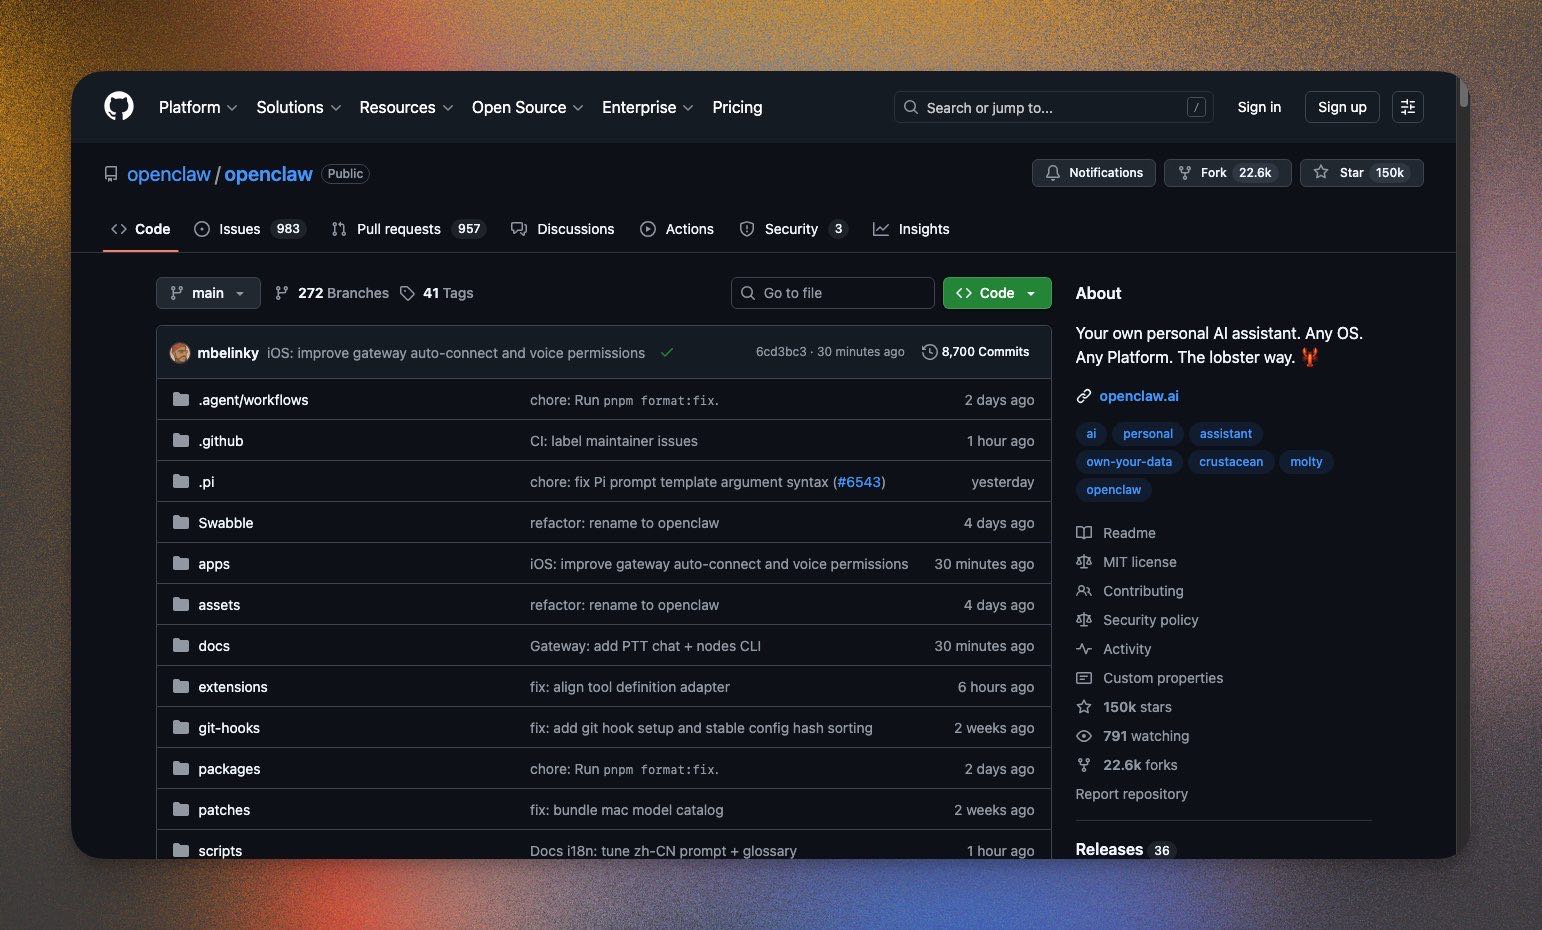
Task: Open the green Code dropdown
Action: [996, 292]
